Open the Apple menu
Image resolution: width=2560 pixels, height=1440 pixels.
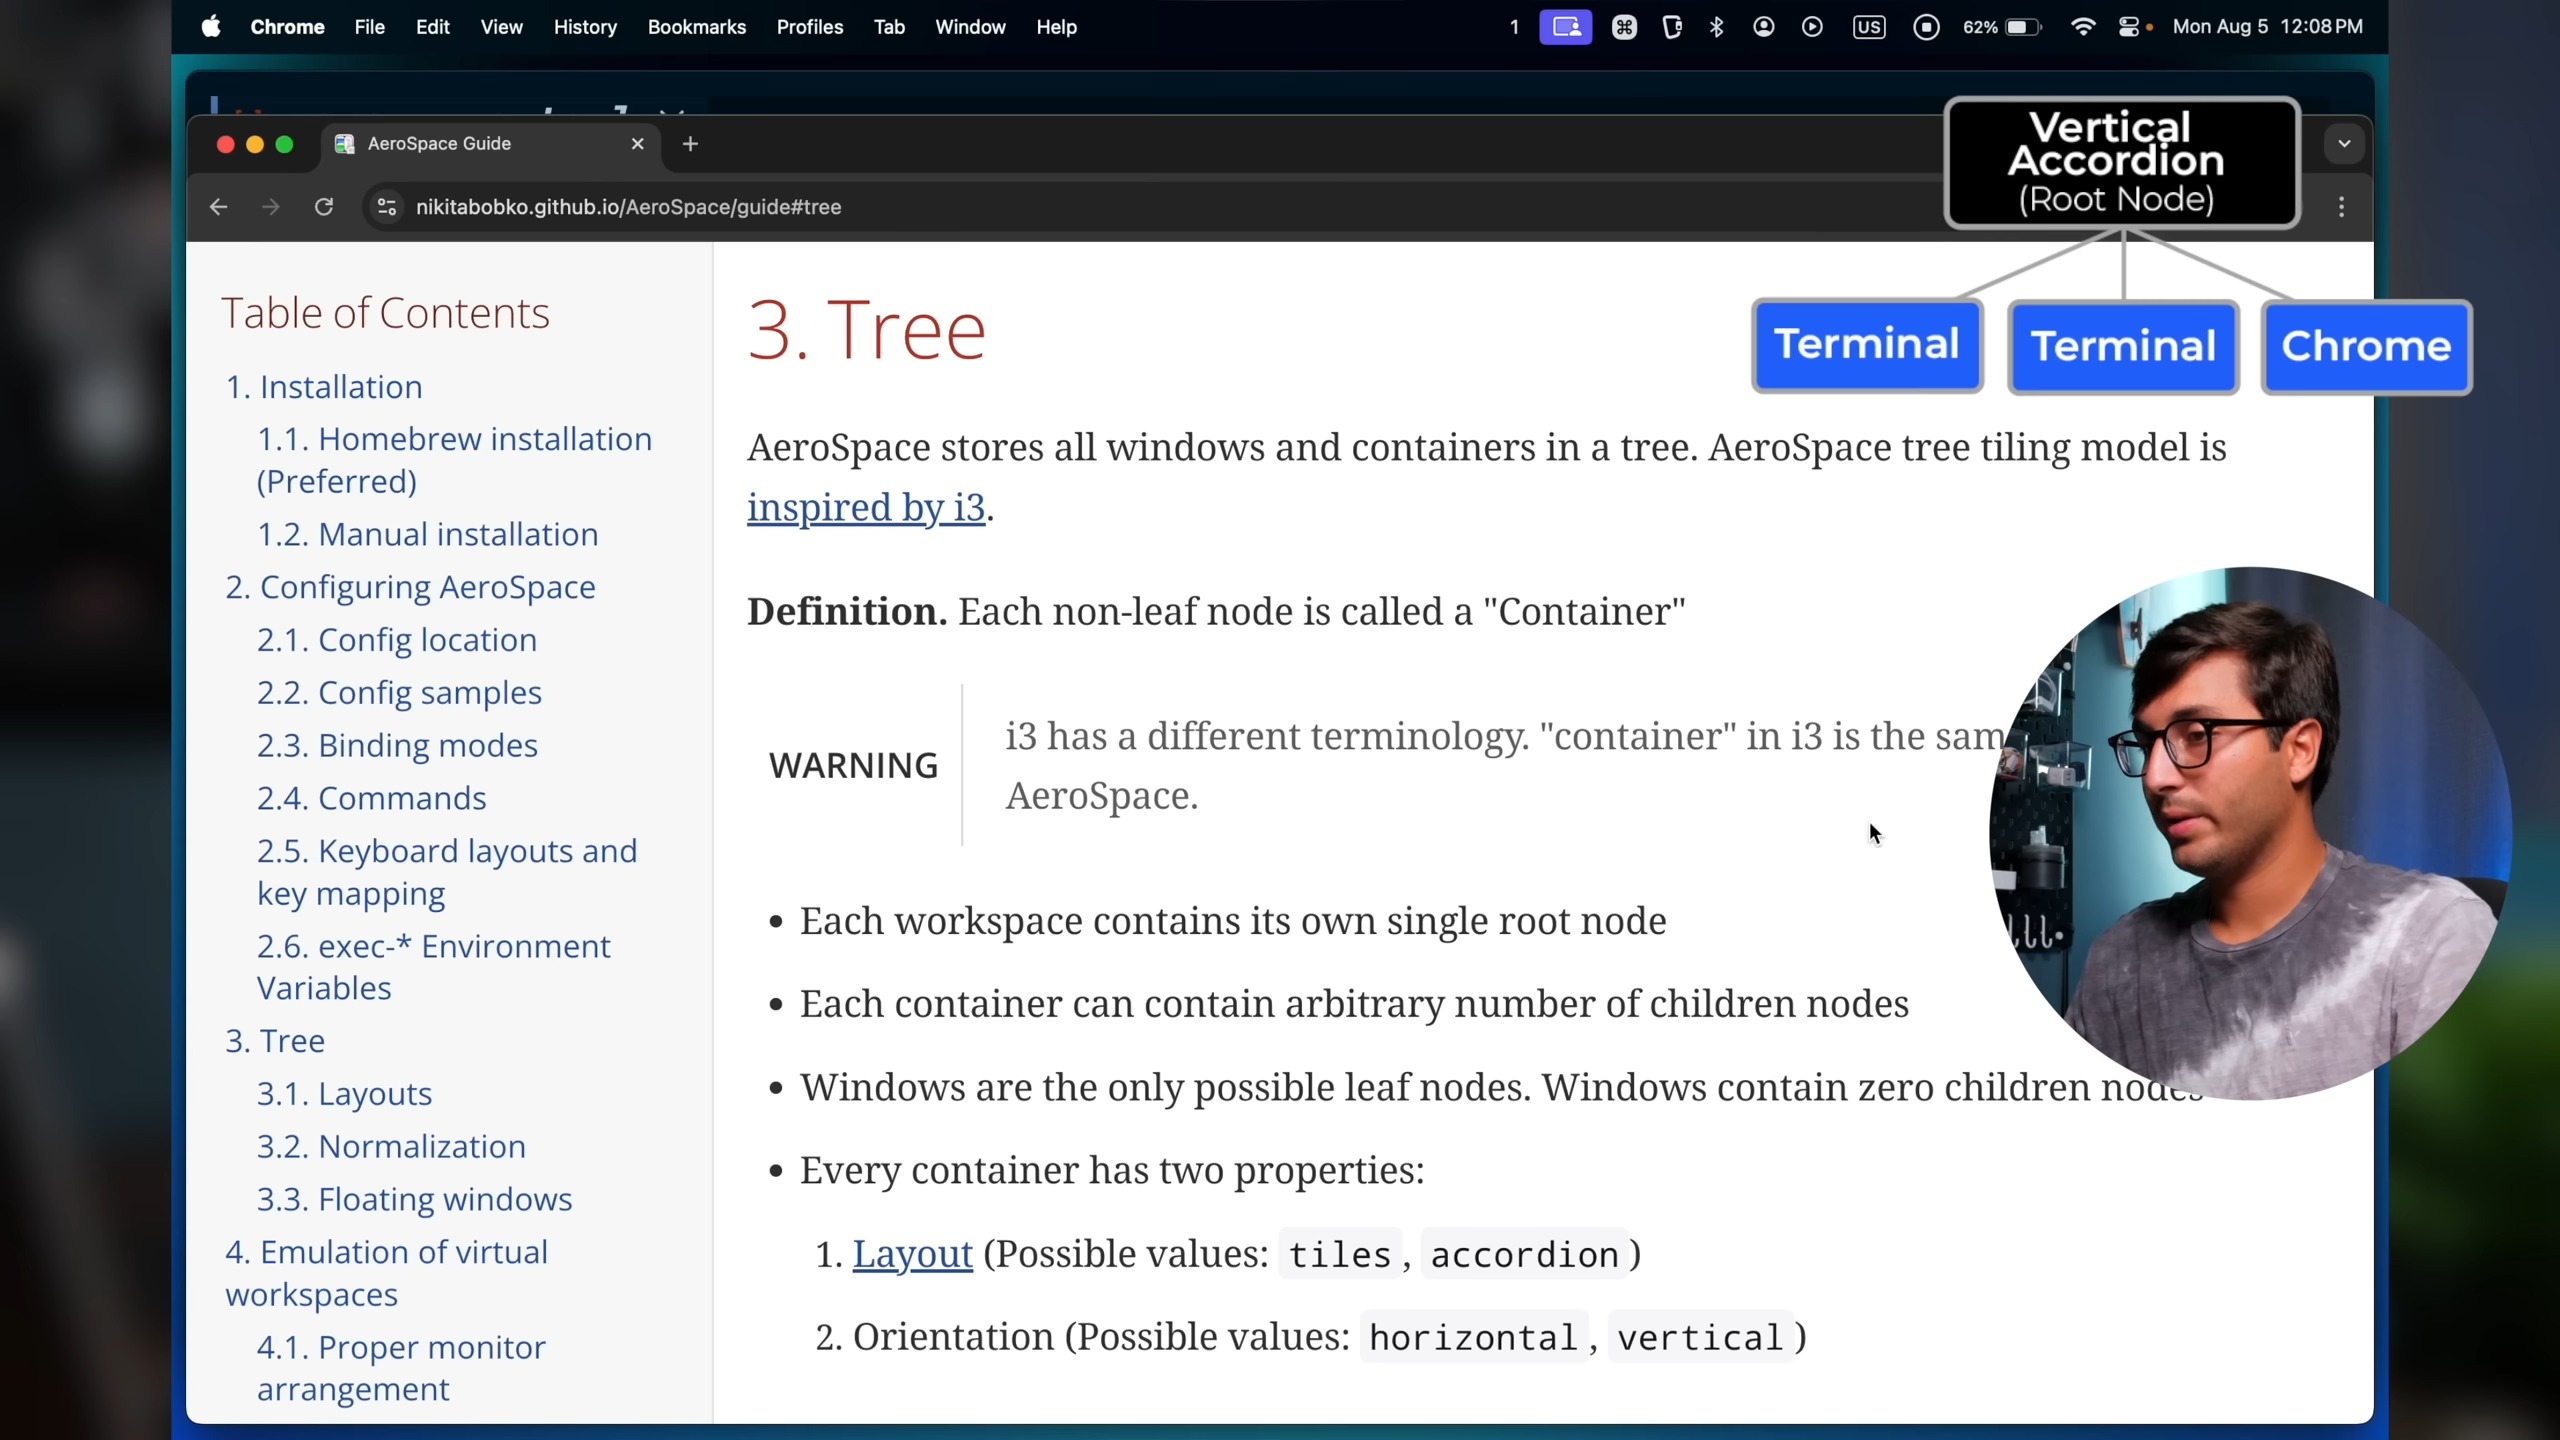tap(210, 27)
